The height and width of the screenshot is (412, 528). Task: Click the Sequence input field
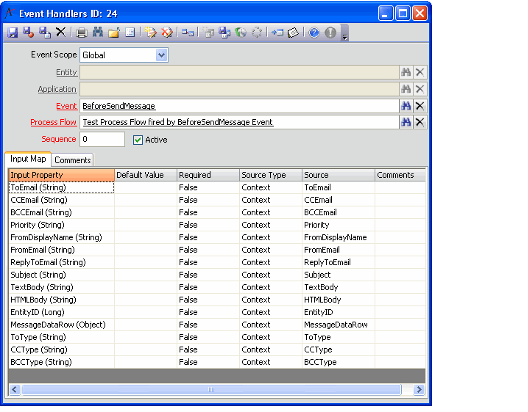102,139
